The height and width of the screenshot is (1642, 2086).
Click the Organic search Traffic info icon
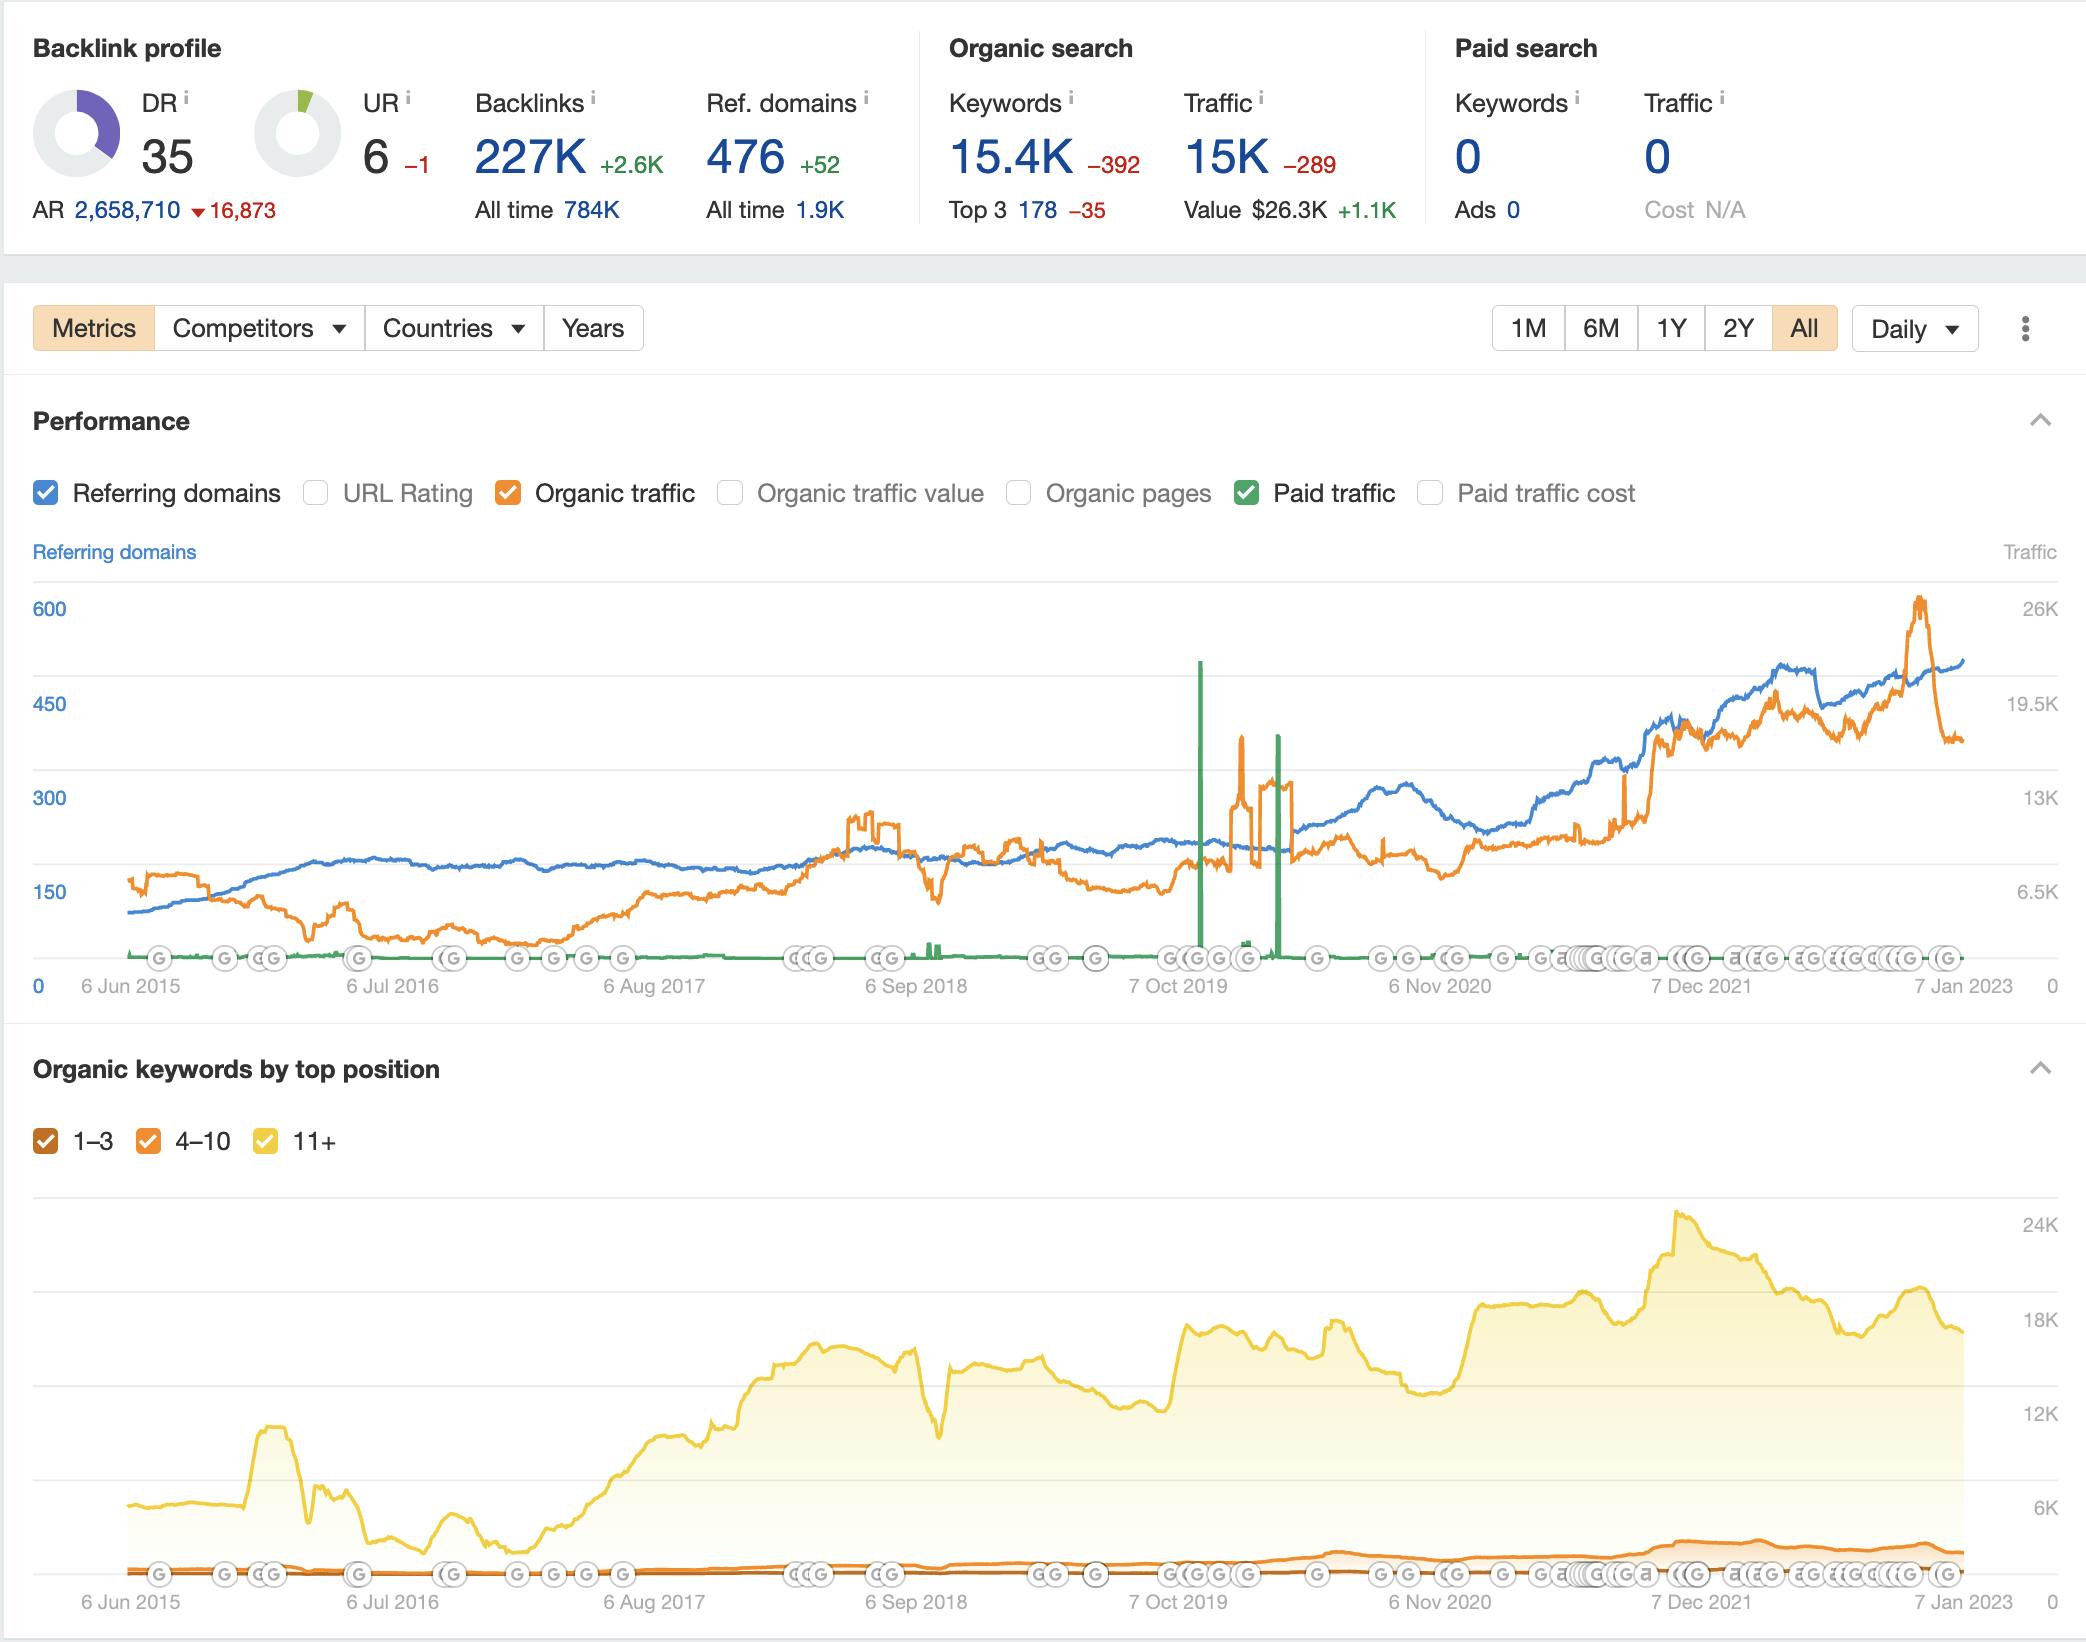(1261, 97)
